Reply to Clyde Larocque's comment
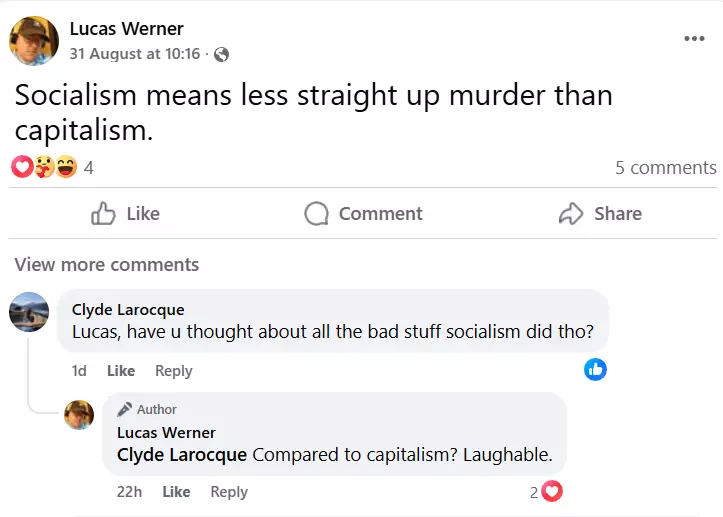This screenshot has height=517, width=723. (173, 371)
